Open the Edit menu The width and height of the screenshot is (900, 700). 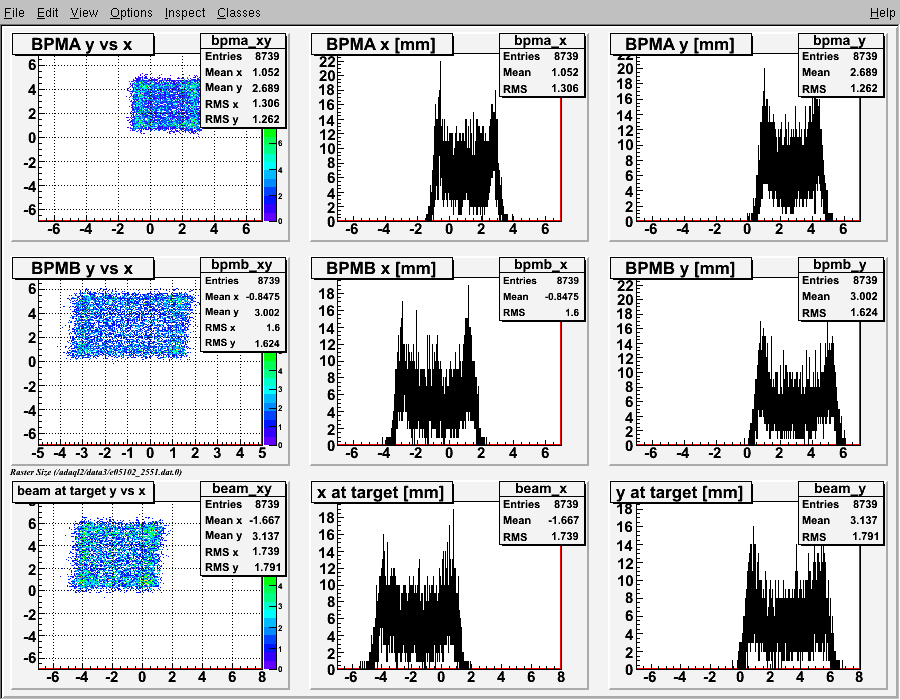(x=48, y=12)
